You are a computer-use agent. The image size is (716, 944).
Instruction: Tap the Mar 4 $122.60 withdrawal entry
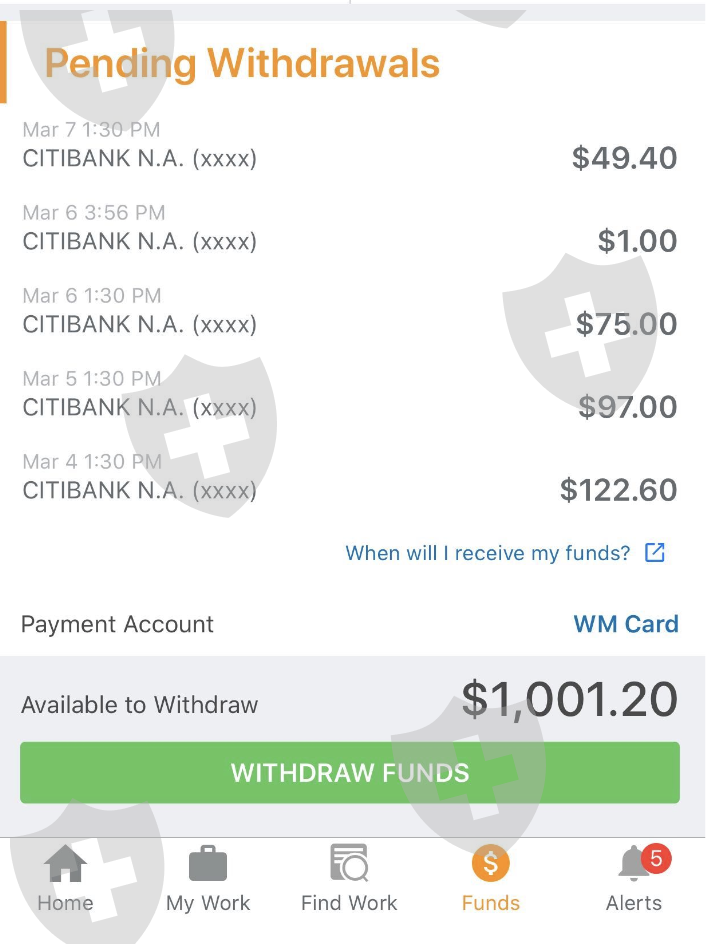(350, 478)
